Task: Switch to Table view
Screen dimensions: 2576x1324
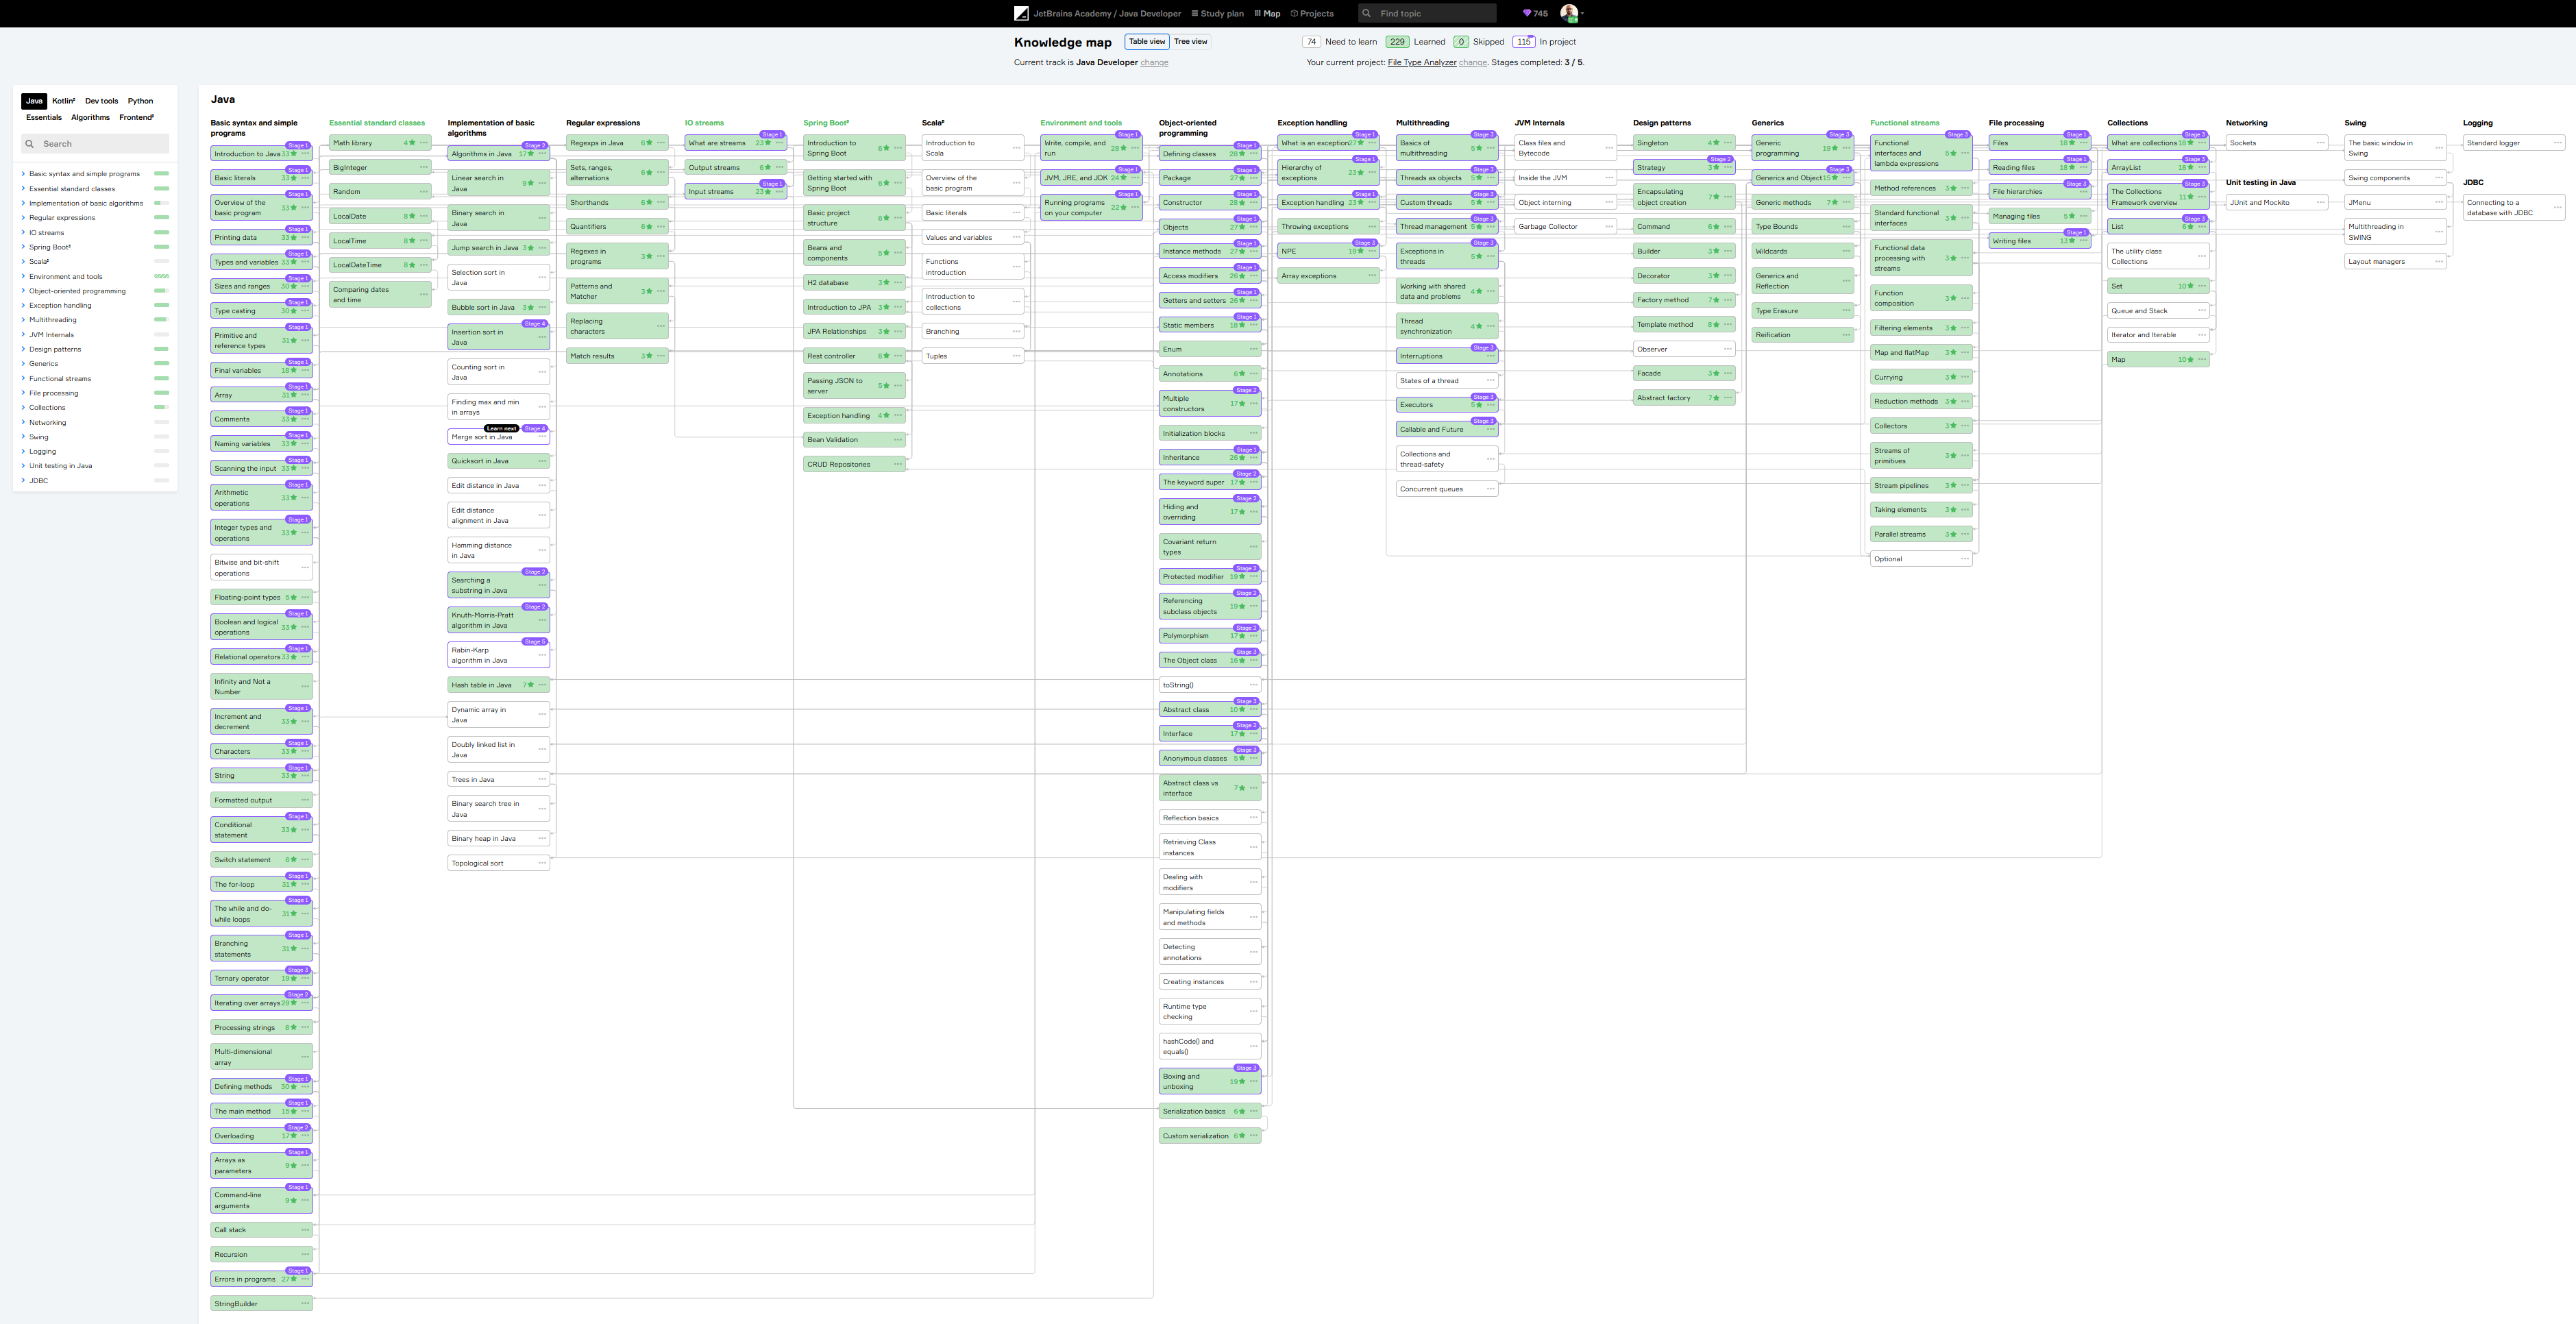Action: tap(1147, 42)
